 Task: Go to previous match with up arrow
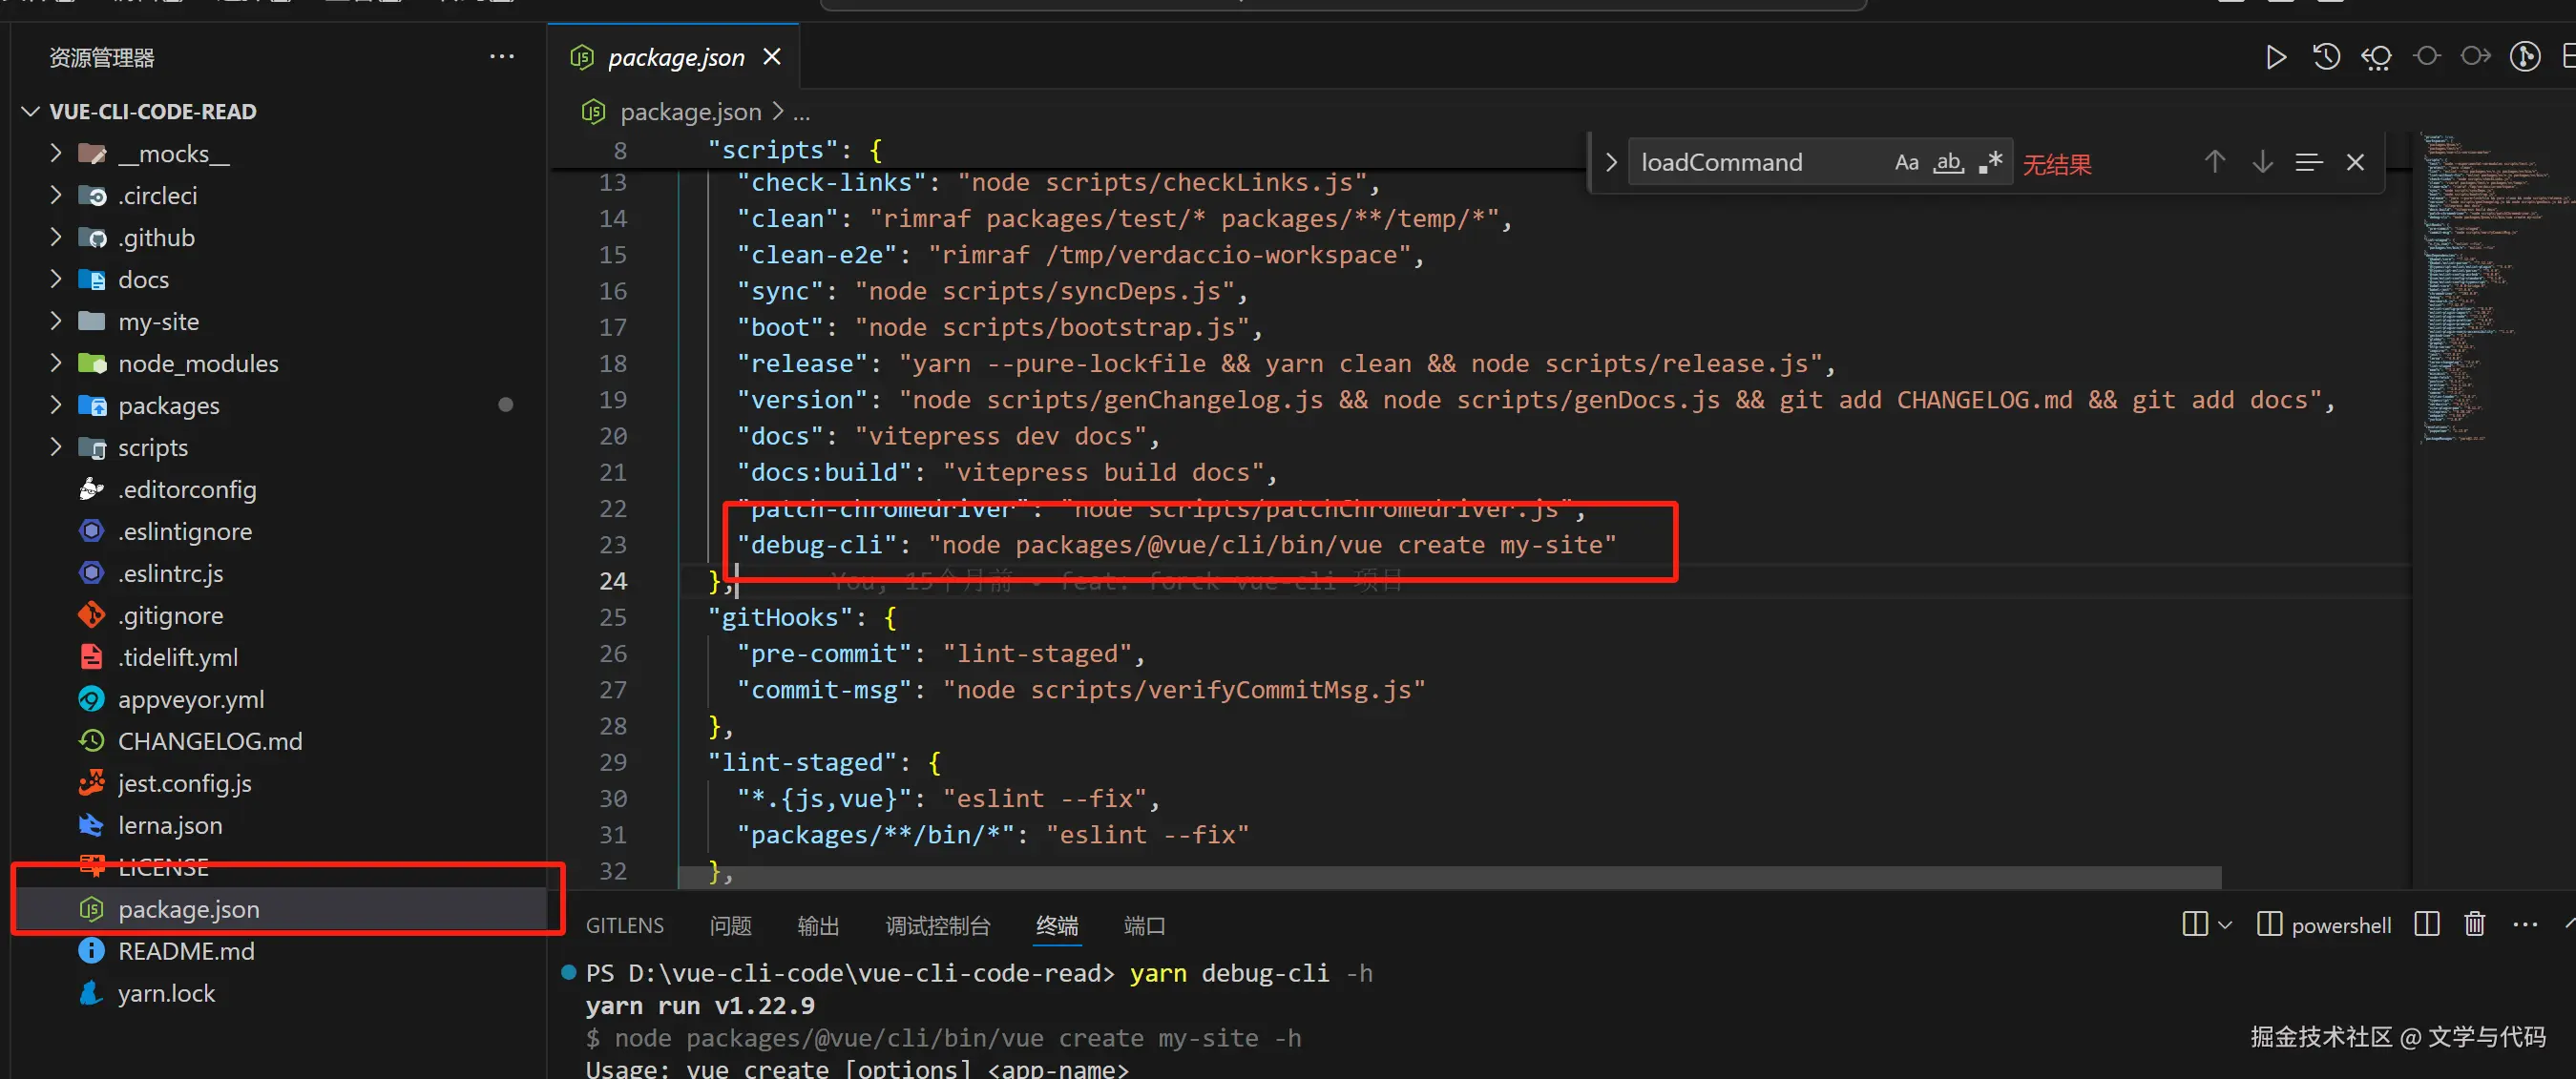[x=2214, y=162]
